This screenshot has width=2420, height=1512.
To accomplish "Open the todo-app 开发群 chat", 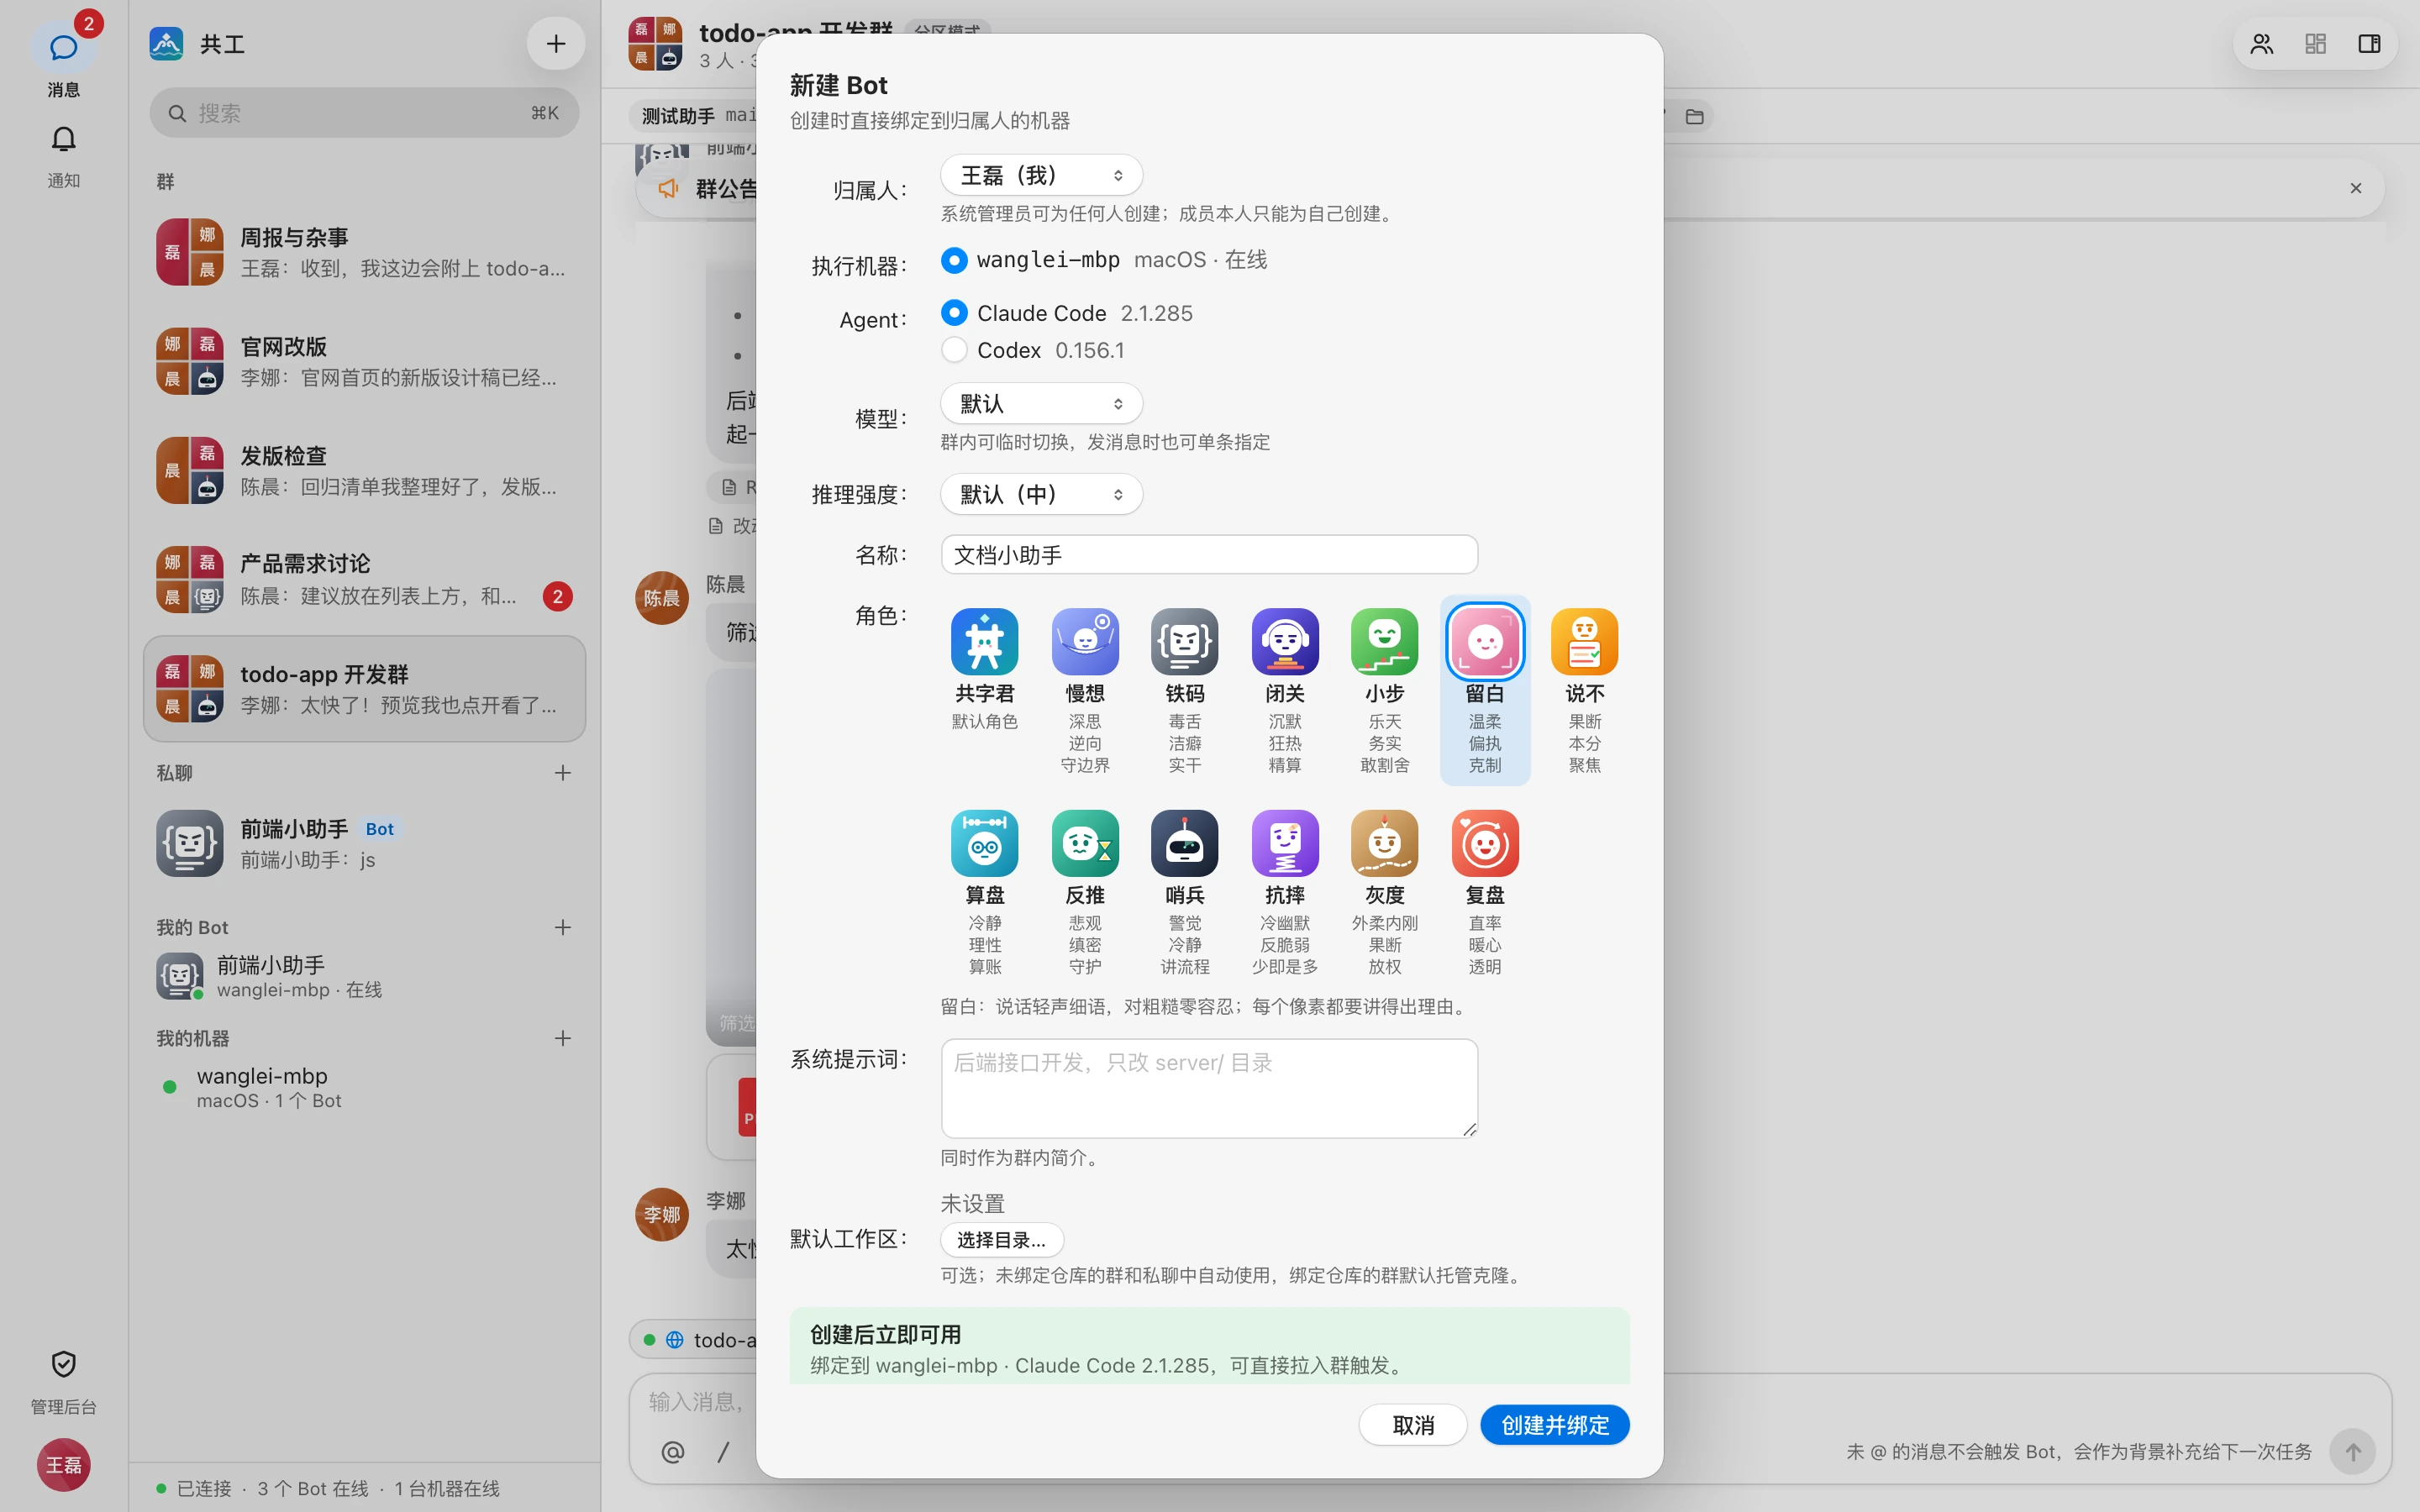I will coord(364,689).
